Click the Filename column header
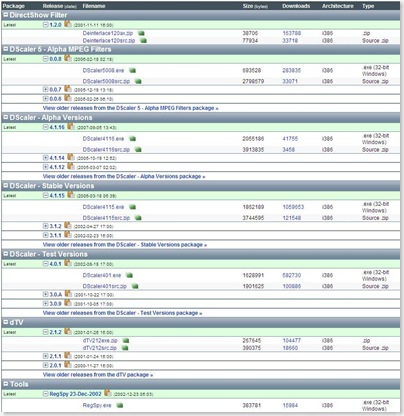 pos(94,6)
